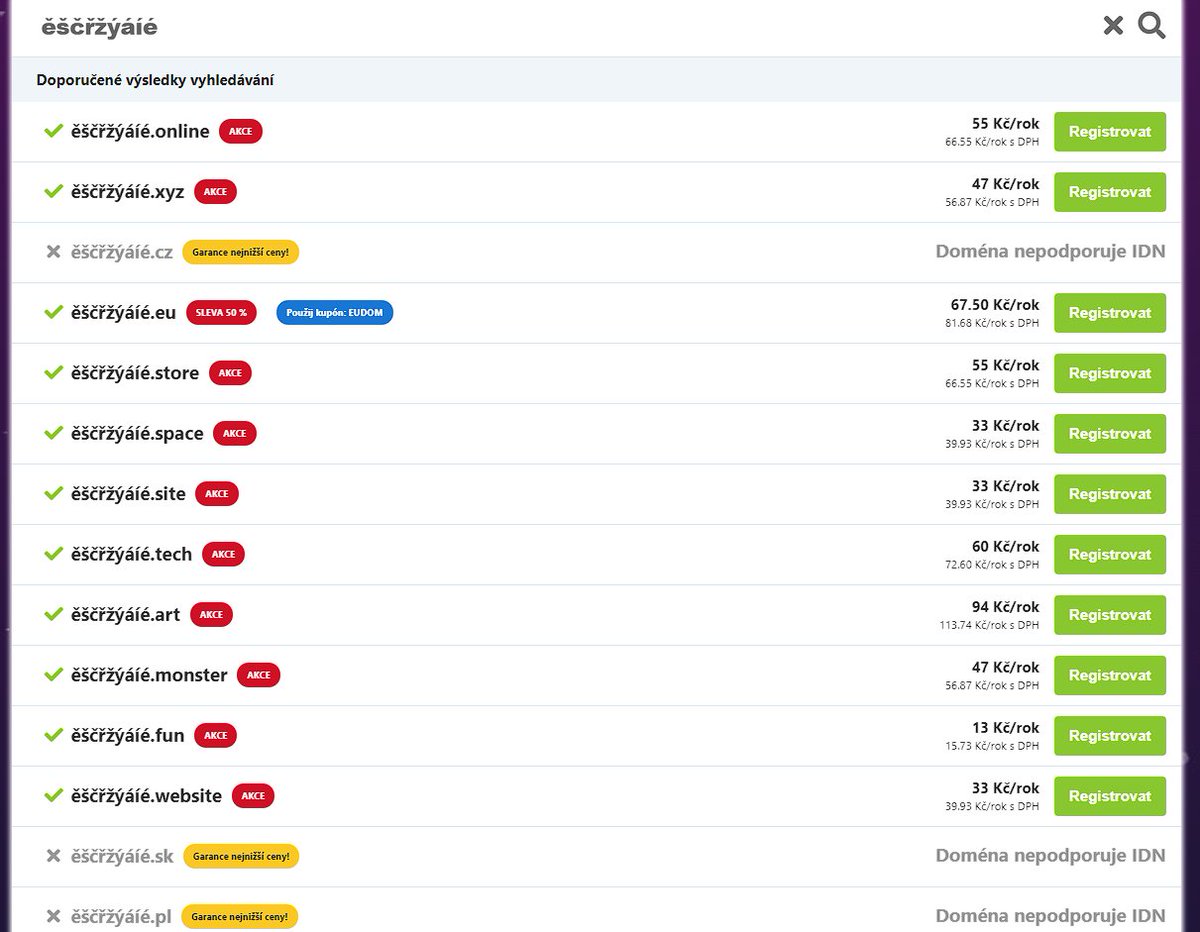1200x932 pixels.
Task: Click the AKCE badge on the .store row
Action: click(230, 372)
